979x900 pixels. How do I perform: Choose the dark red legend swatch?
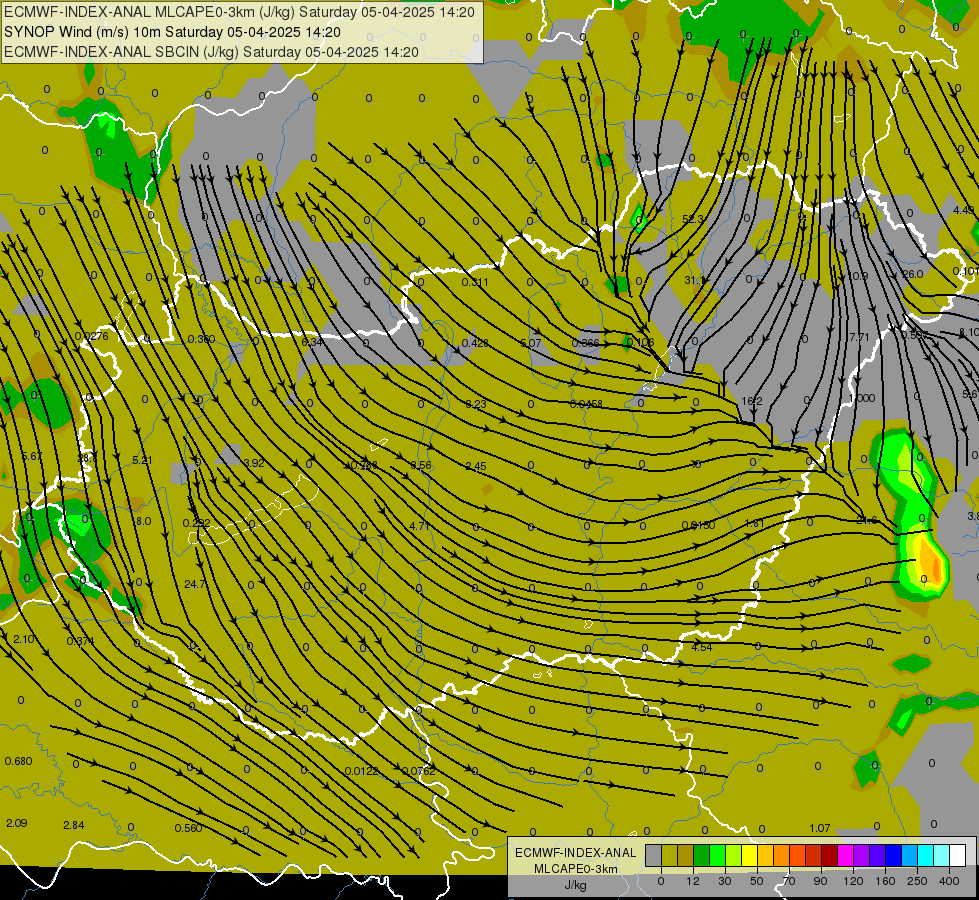pyautogui.click(x=829, y=856)
